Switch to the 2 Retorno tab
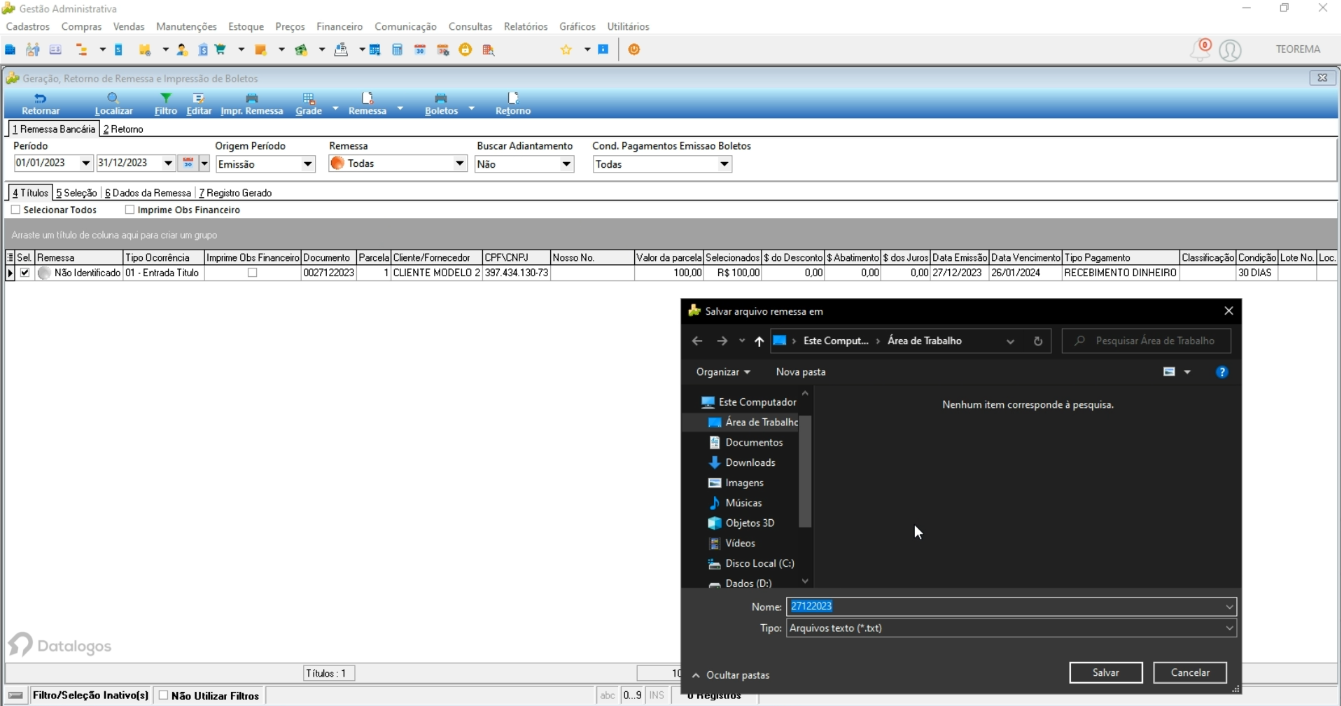The image size is (1341, 706). pyautogui.click(x=123, y=129)
